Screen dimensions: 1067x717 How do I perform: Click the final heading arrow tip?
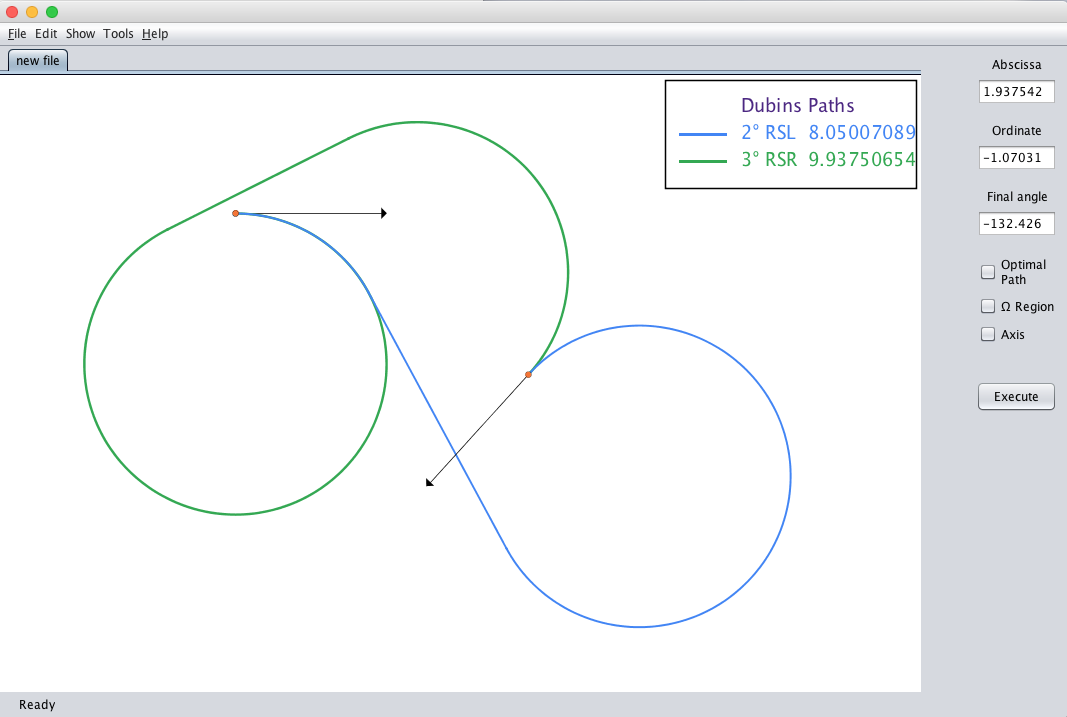click(x=429, y=483)
